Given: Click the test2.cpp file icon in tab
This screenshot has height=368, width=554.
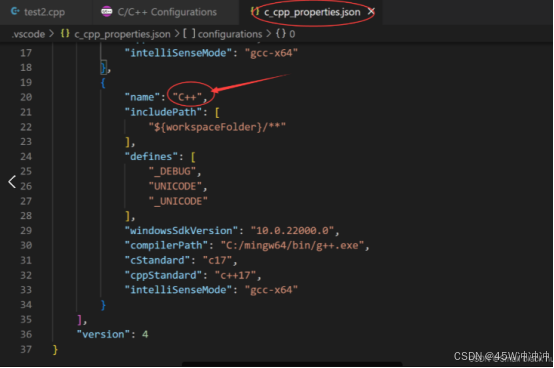Looking at the screenshot, I should [x=15, y=12].
